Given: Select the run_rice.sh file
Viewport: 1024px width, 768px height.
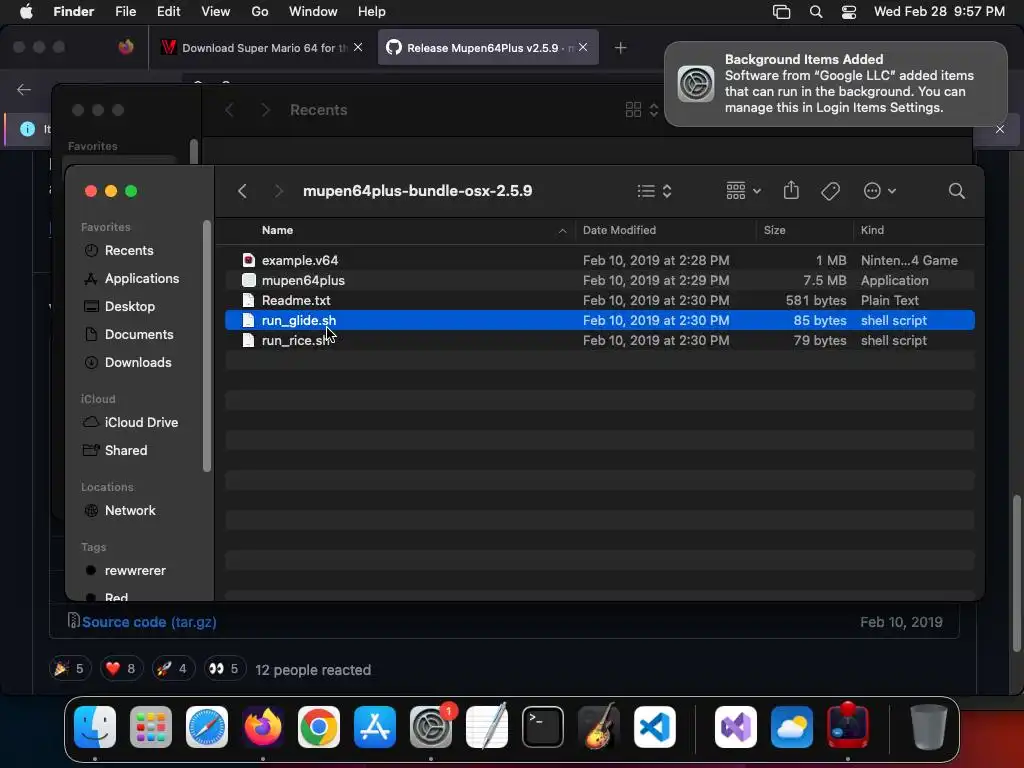Looking at the screenshot, I should point(600,340).
